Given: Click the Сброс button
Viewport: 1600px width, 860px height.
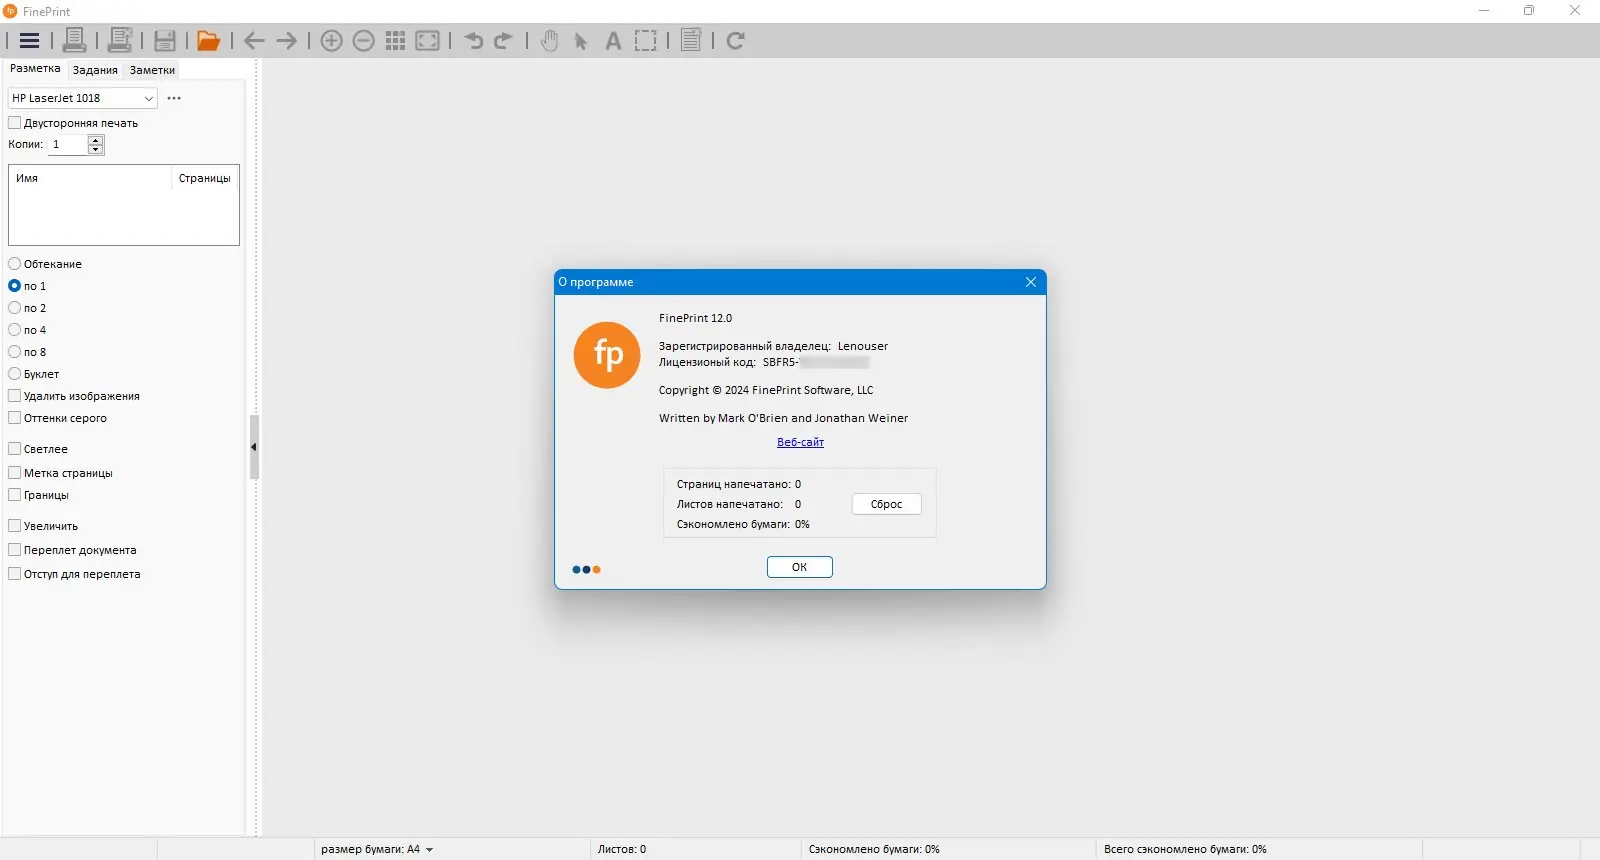Looking at the screenshot, I should point(887,504).
